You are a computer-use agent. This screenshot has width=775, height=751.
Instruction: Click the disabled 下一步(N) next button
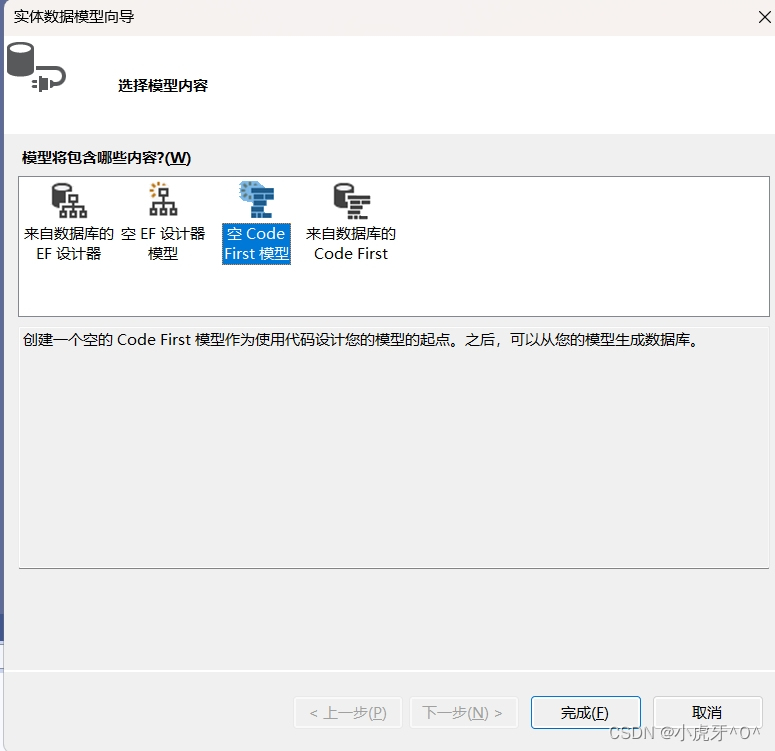click(x=464, y=712)
